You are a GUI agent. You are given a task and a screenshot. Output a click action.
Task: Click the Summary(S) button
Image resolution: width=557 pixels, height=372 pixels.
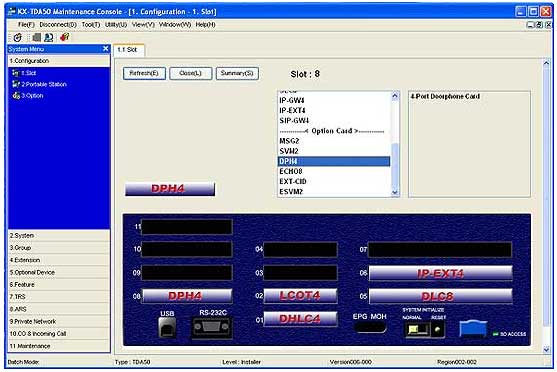[x=237, y=74]
